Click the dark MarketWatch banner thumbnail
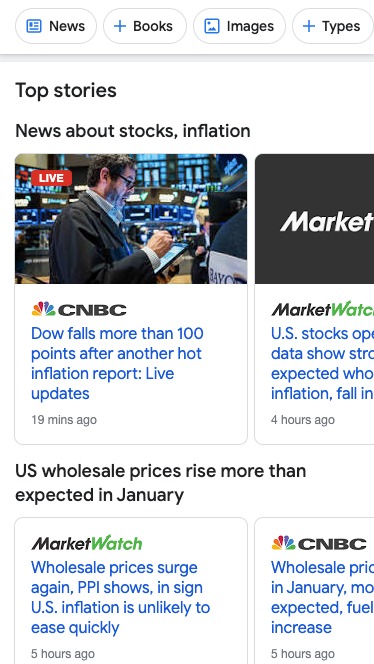Viewport: 374px width, 664px height. pos(314,219)
